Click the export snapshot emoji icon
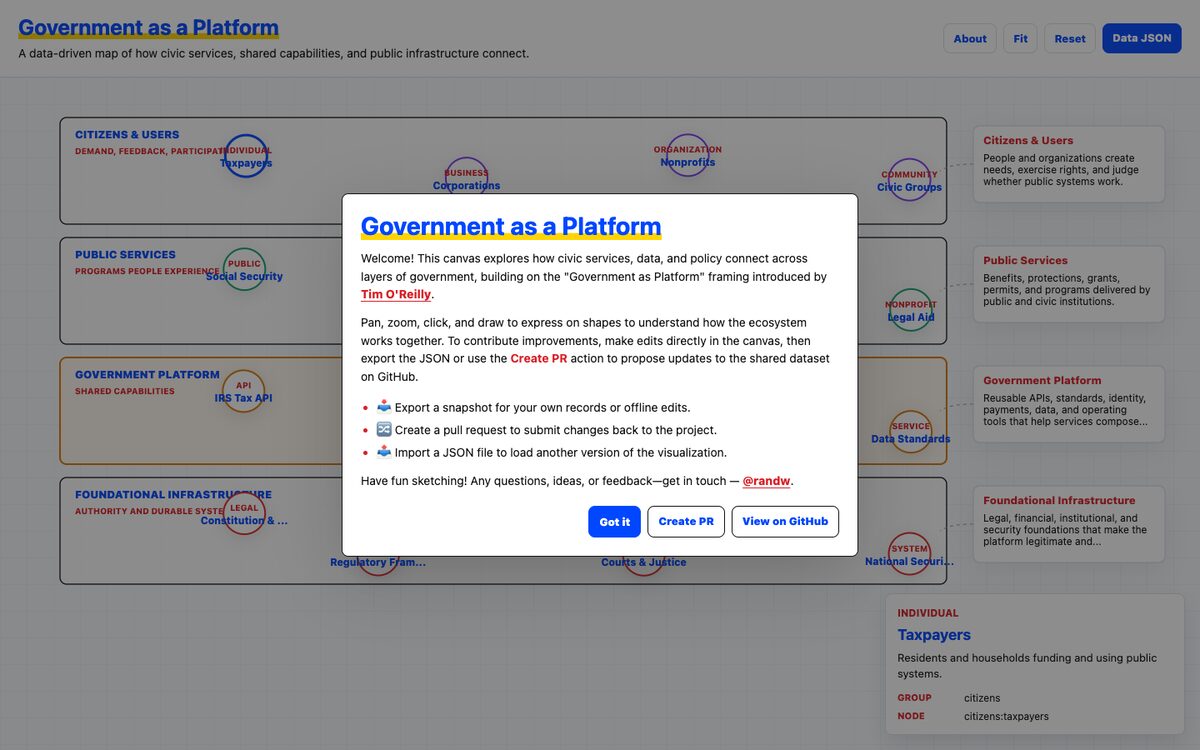 384,407
